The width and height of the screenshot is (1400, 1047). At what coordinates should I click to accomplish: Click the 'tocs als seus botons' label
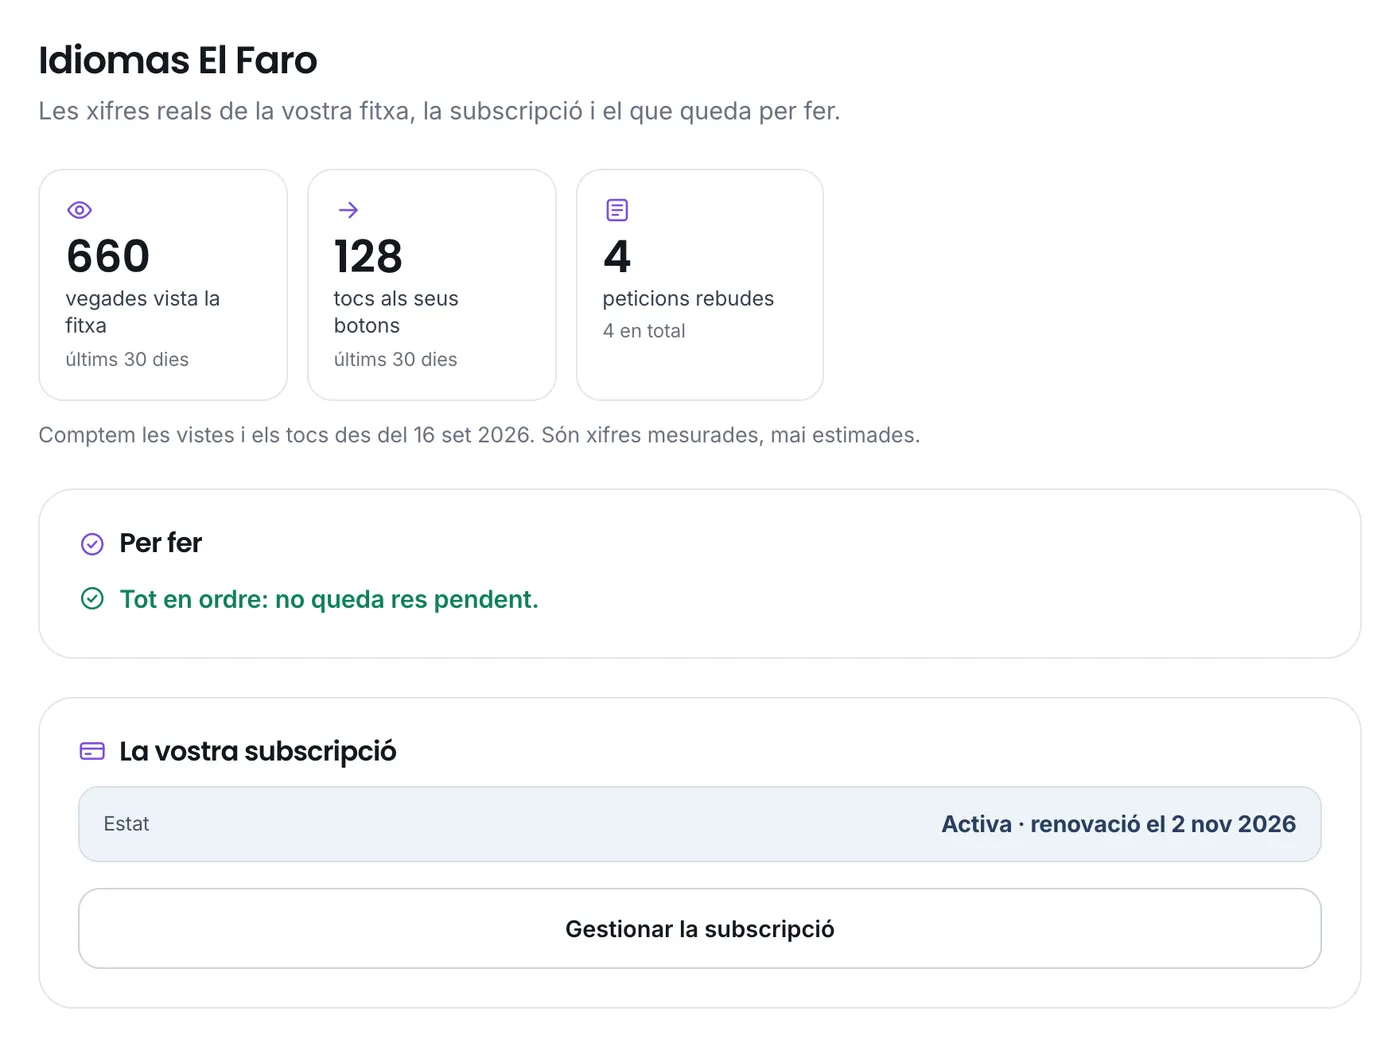click(x=396, y=312)
